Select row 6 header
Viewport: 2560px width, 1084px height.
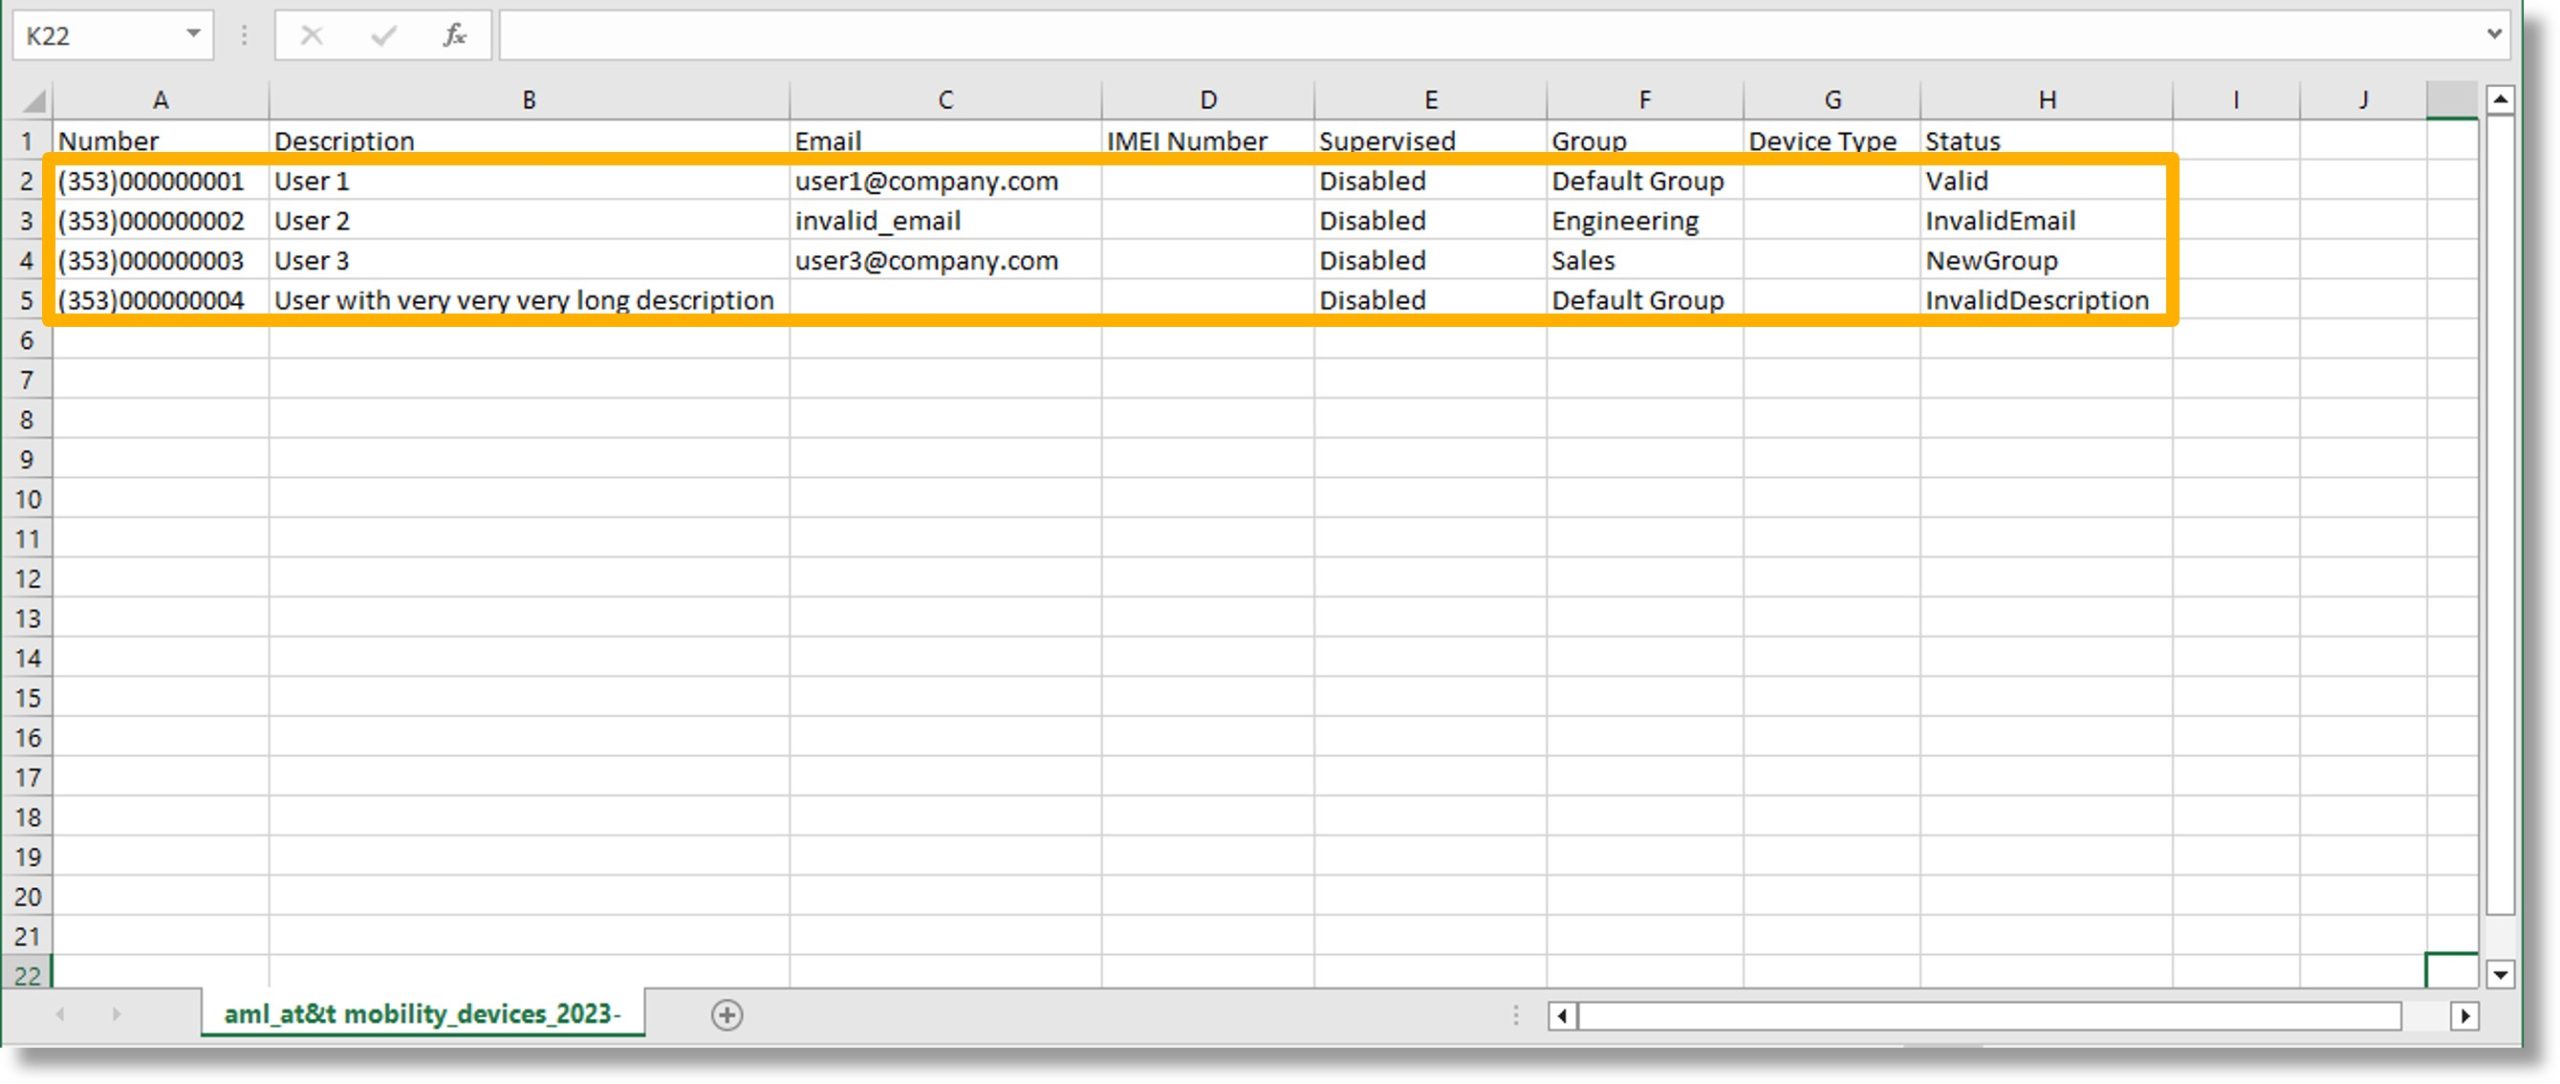tap(27, 340)
